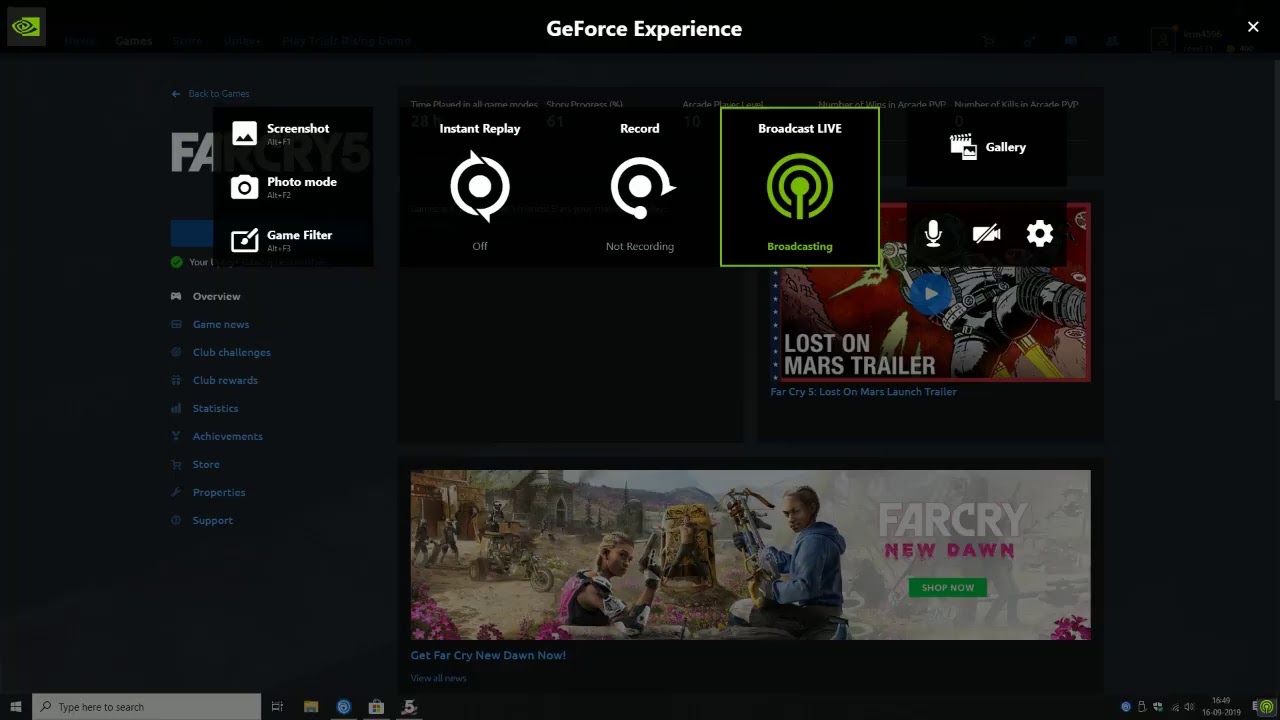Screen dimensions: 1280x720
Task: Close the GeForce Experience overlay
Action: coord(1253,27)
